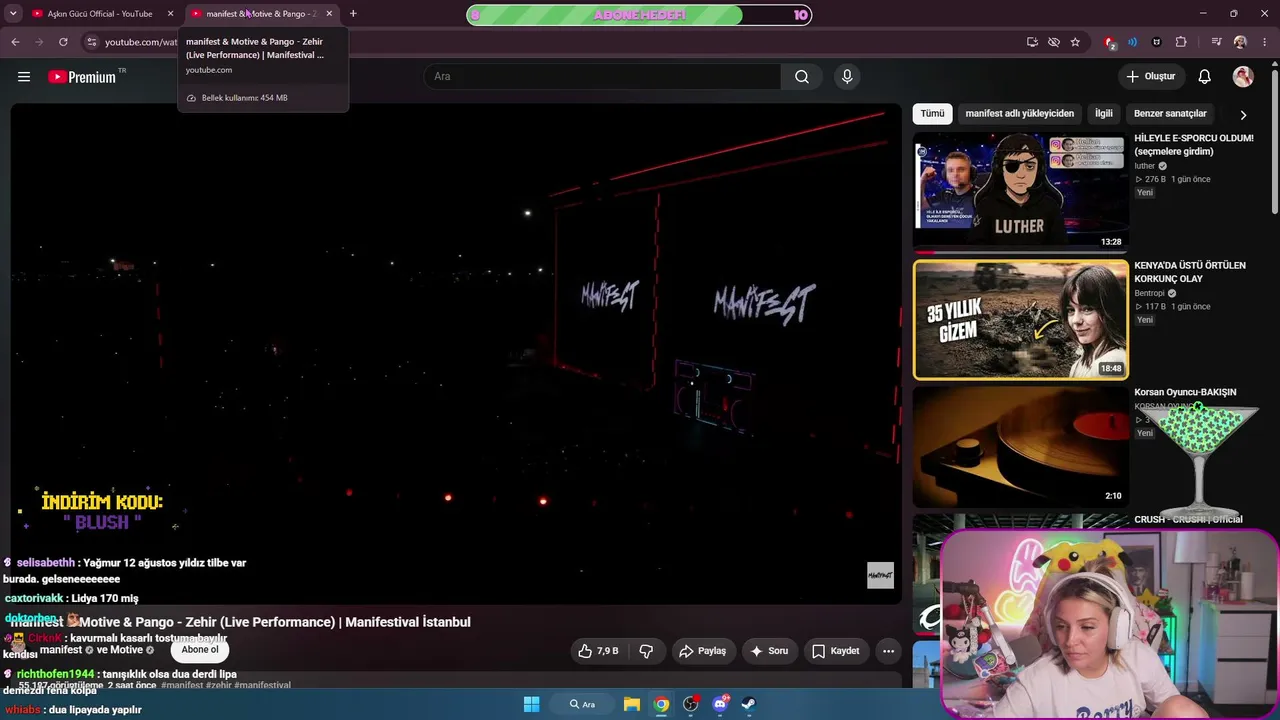
Task: Open luther channel name under first video
Action: point(1145,166)
